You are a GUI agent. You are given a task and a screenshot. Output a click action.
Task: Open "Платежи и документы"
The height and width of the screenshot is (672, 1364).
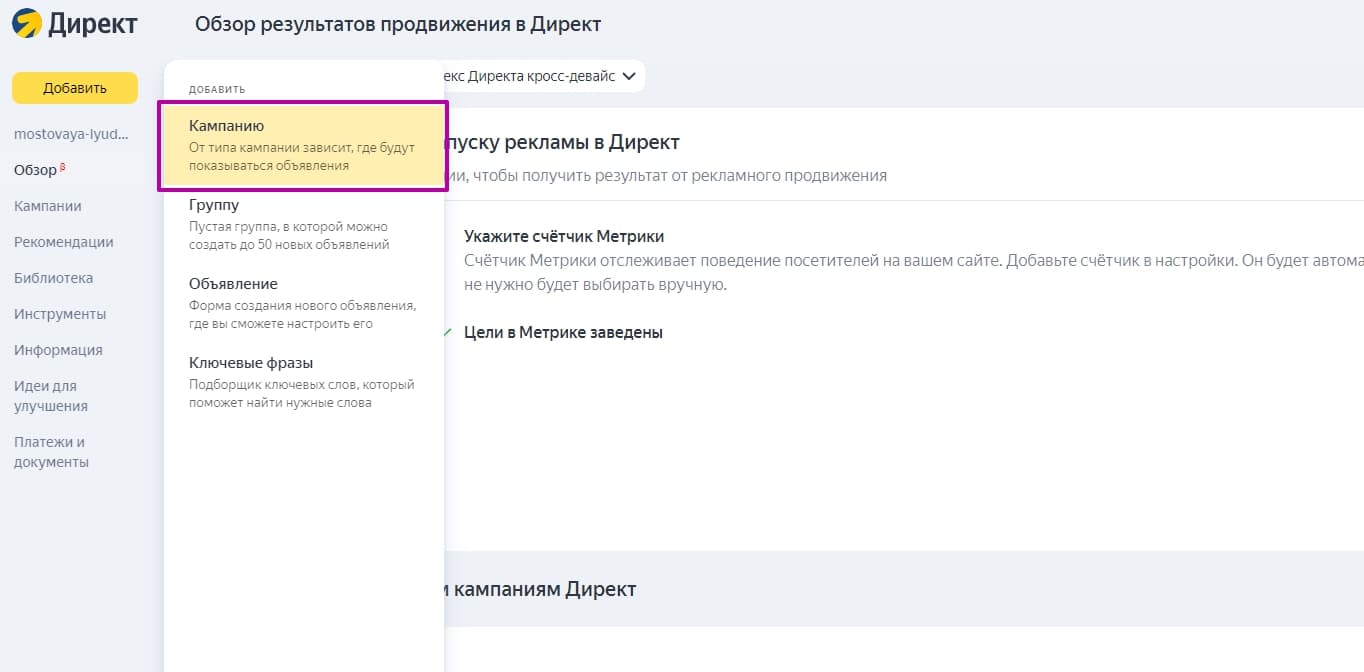click(50, 451)
